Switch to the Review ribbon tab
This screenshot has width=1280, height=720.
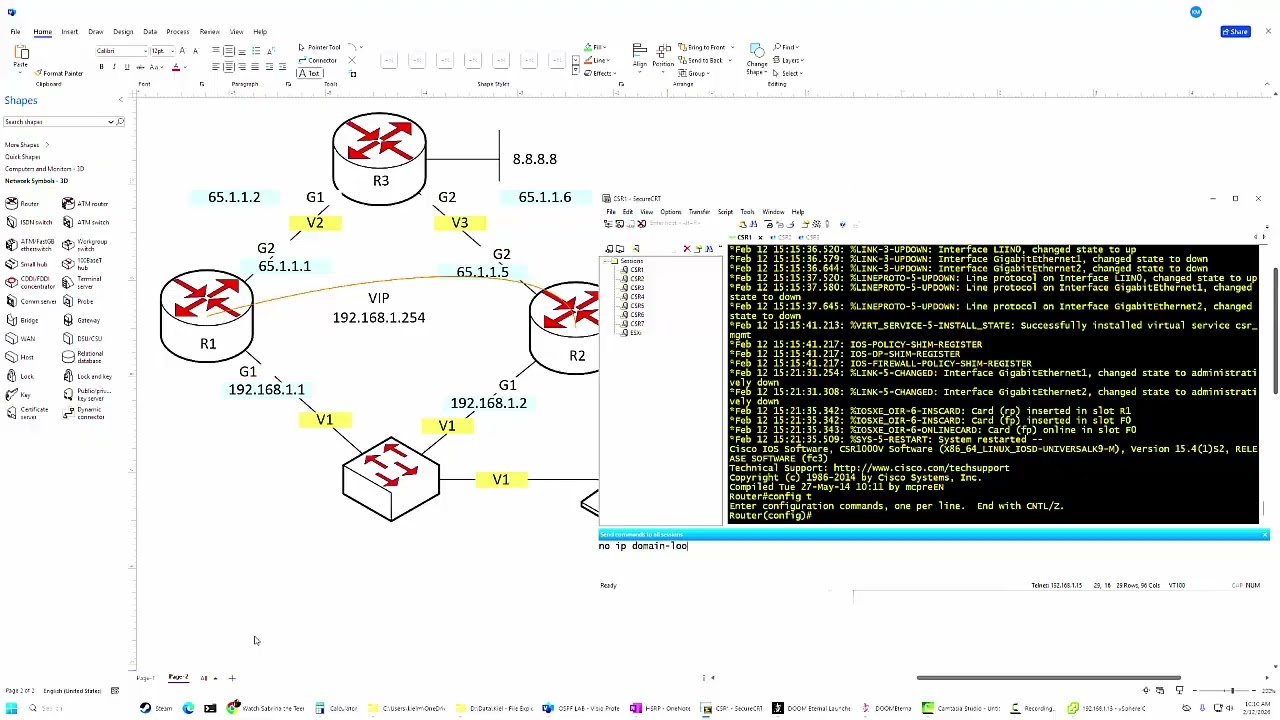(209, 32)
